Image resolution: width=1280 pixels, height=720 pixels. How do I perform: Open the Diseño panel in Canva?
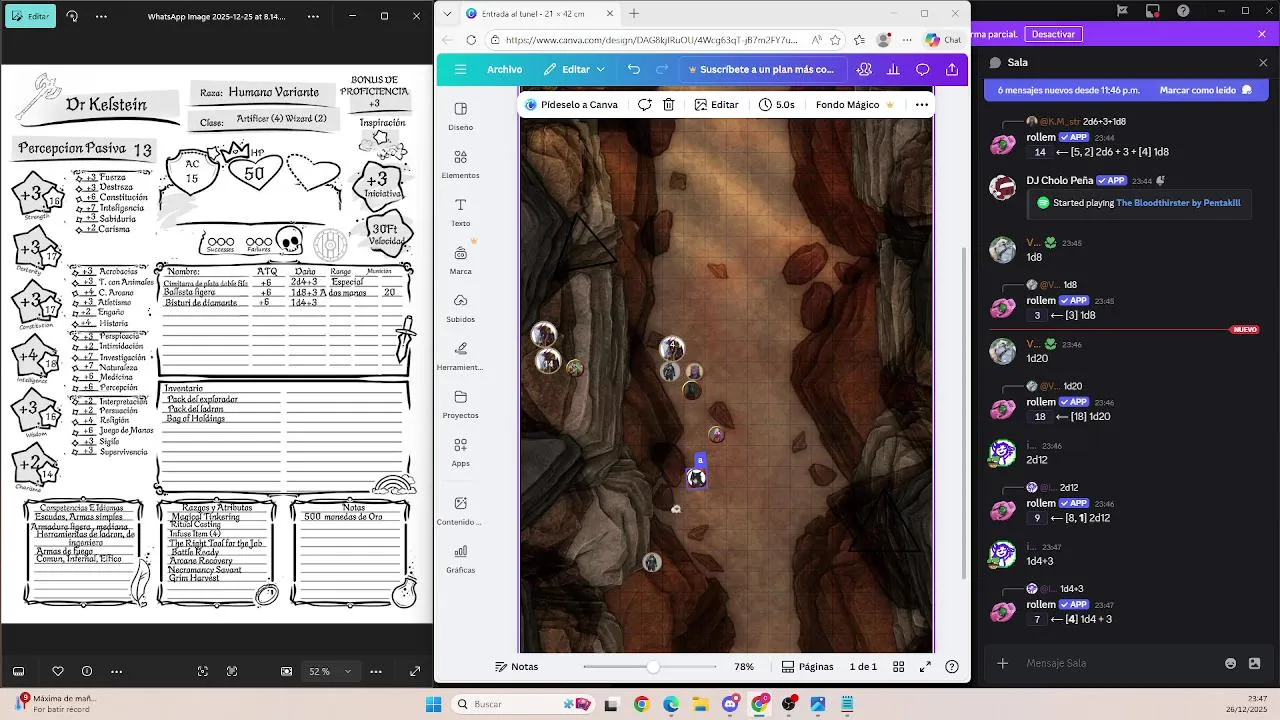click(460, 116)
